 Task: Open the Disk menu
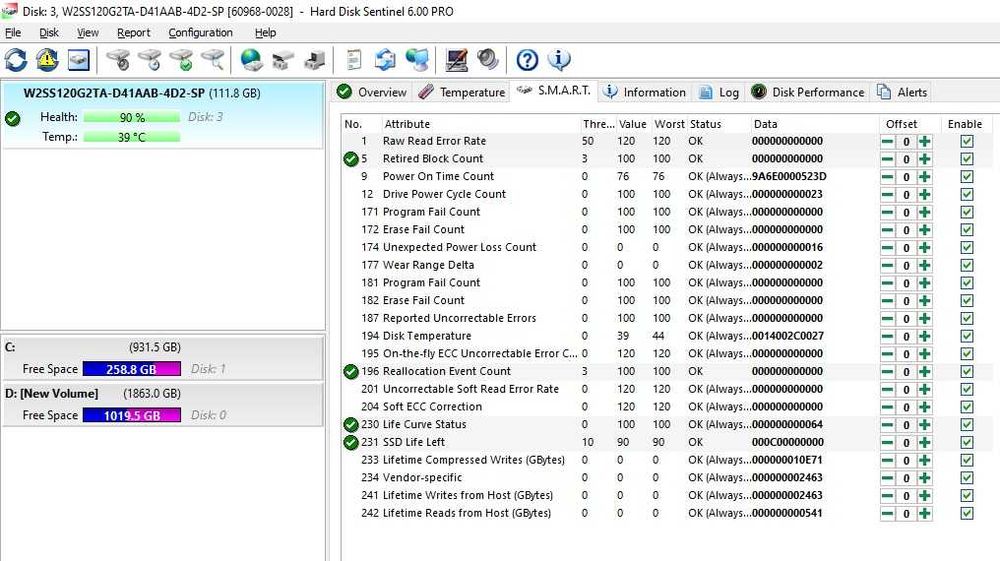tap(48, 33)
